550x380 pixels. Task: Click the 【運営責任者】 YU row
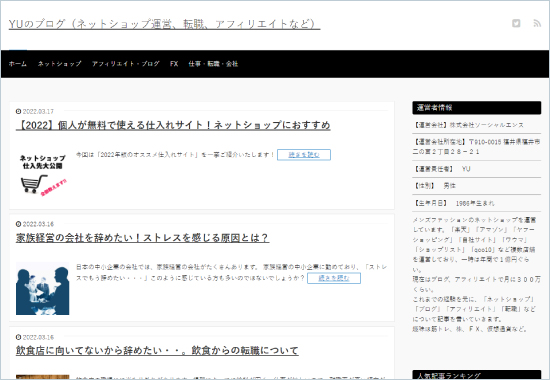(477, 169)
